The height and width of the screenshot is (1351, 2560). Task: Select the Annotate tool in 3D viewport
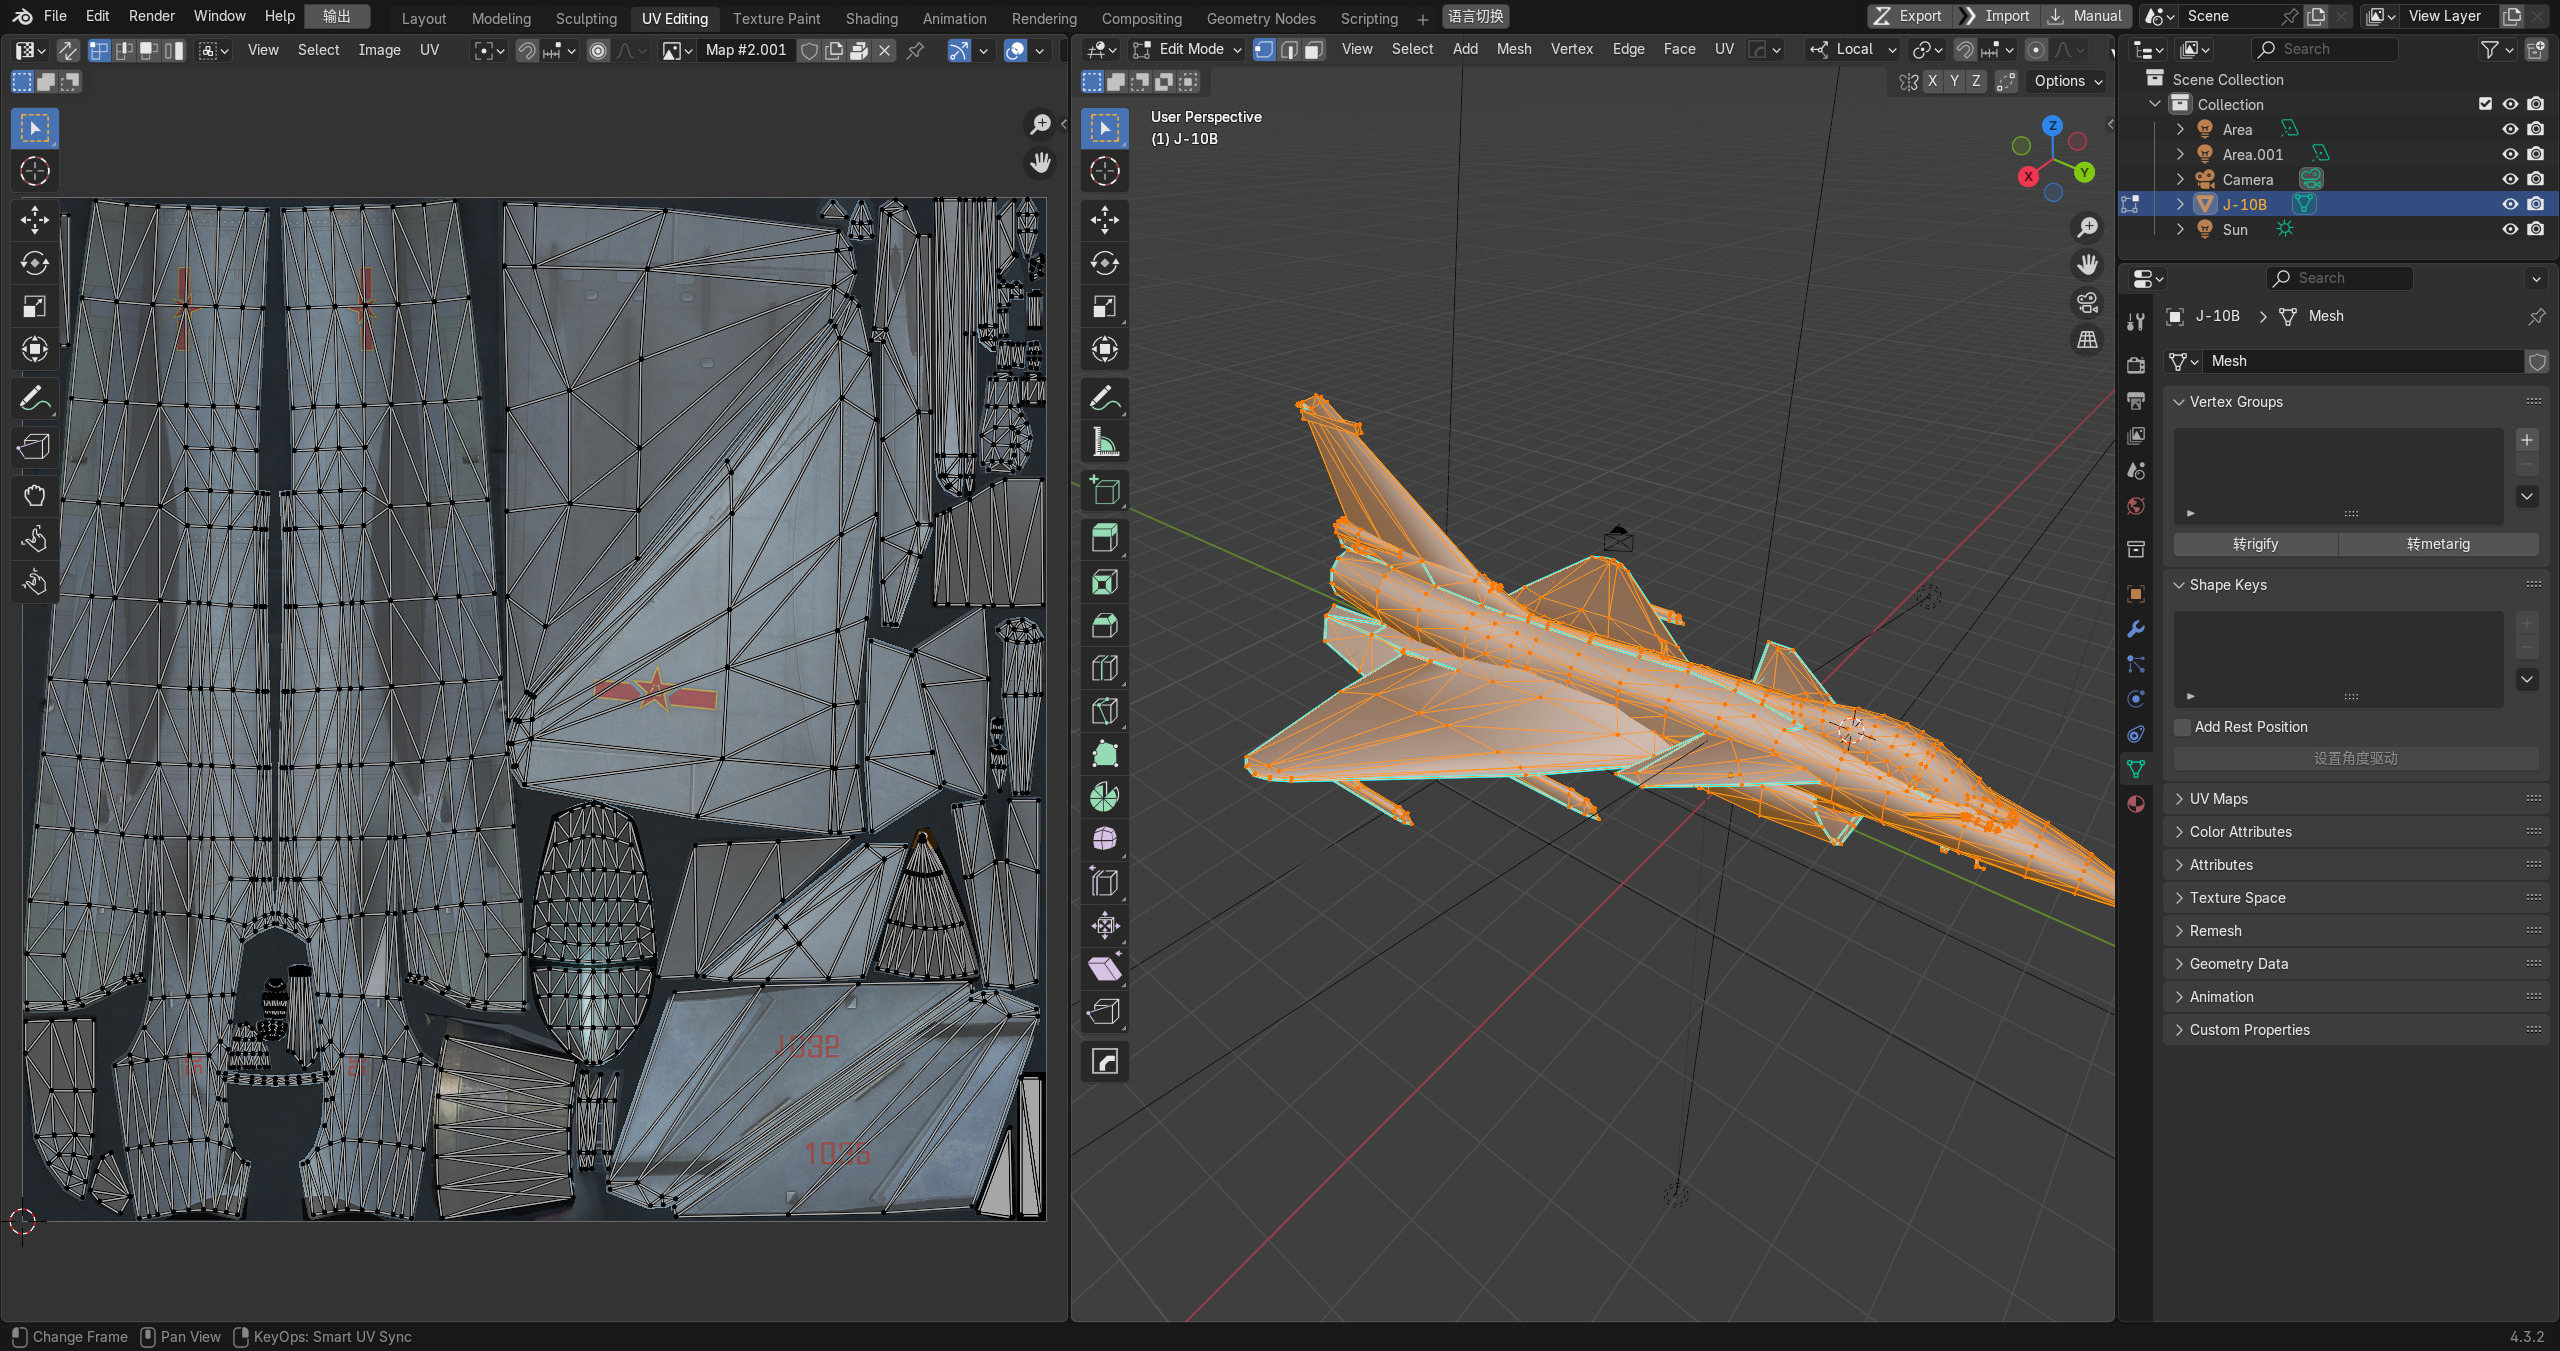coord(1105,399)
